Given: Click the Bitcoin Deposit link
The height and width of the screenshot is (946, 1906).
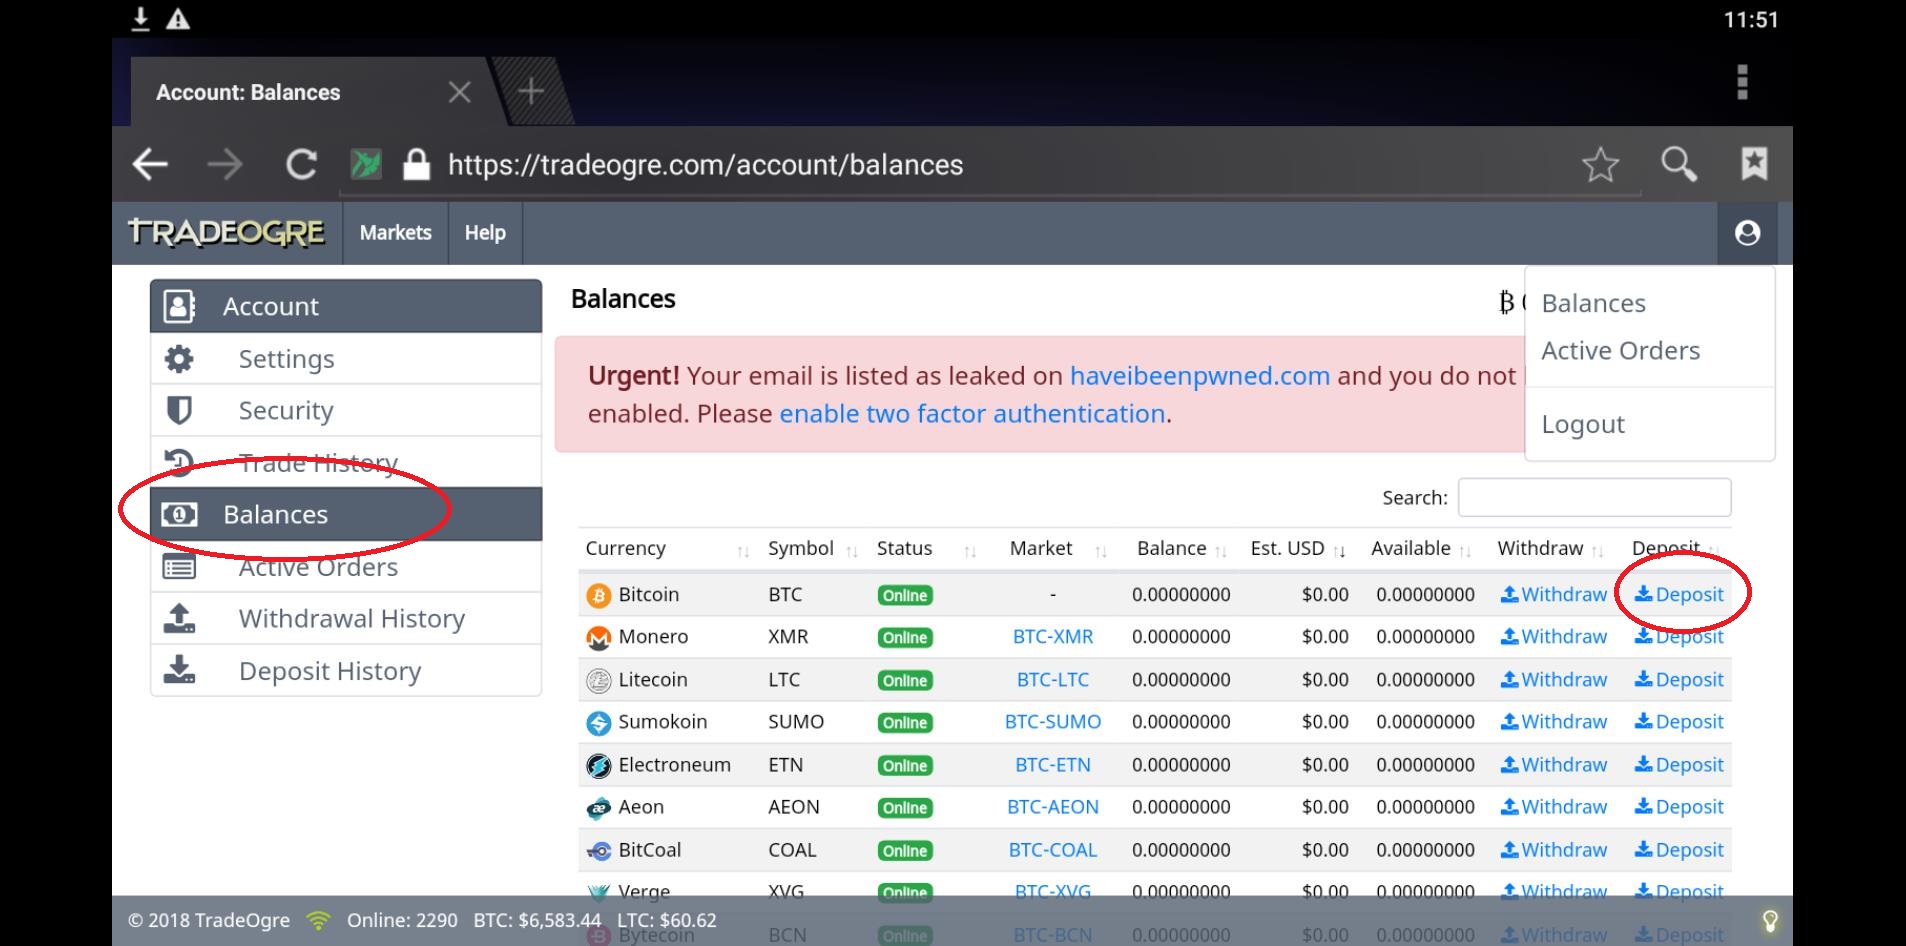Looking at the screenshot, I should point(1679,594).
